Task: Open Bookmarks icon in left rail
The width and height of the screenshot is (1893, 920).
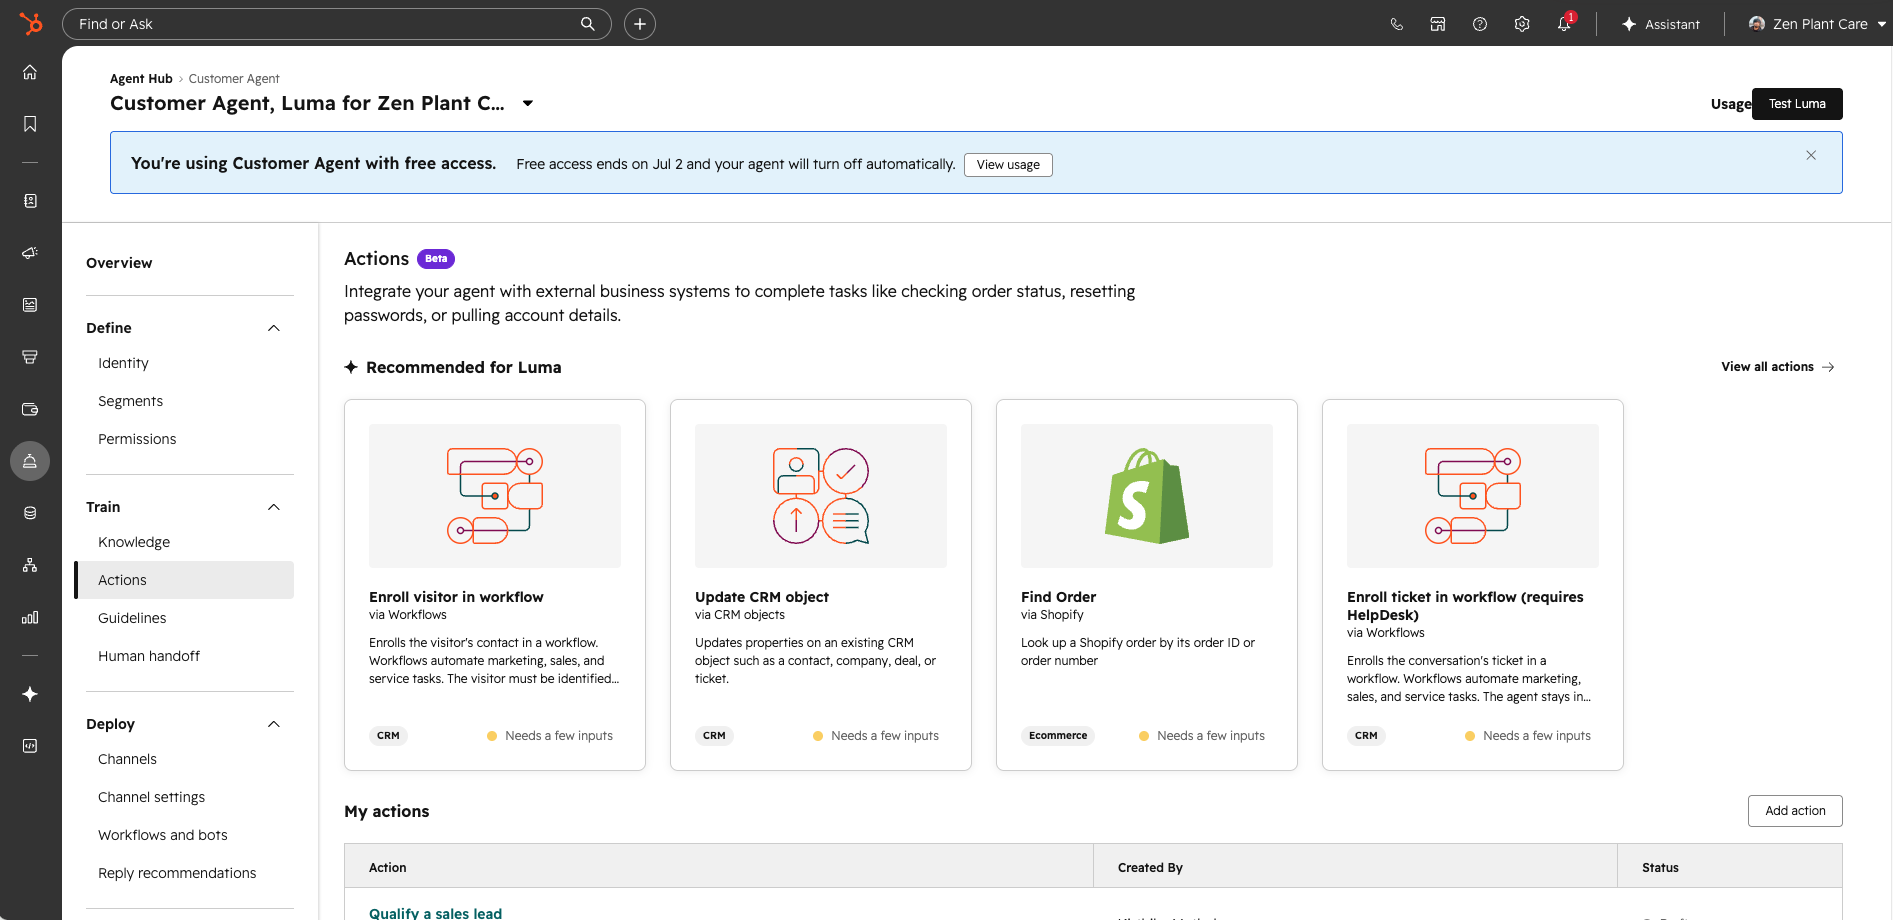Action: pos(30,124)
